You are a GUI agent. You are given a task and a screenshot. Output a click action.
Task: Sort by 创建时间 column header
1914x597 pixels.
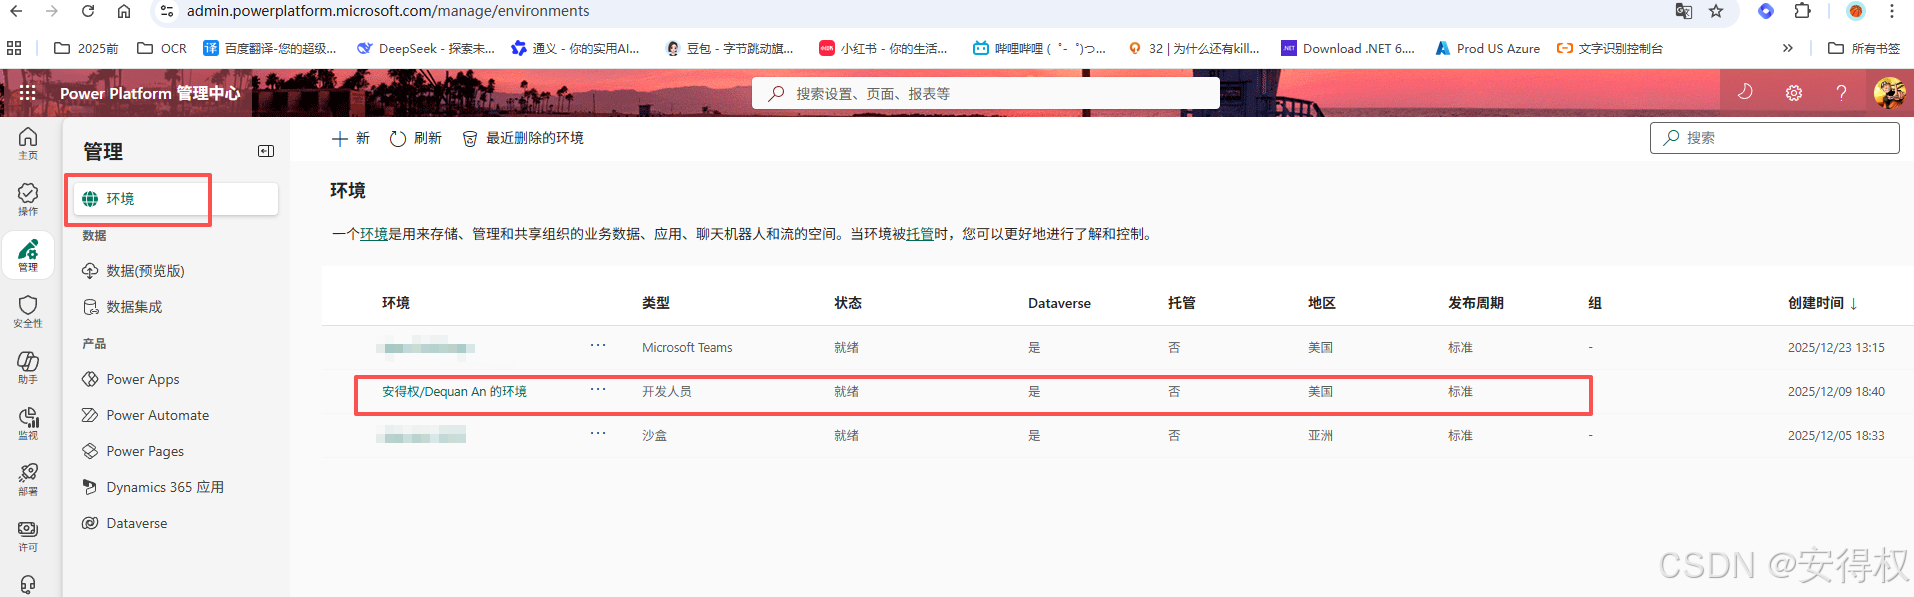[1822, 303]
